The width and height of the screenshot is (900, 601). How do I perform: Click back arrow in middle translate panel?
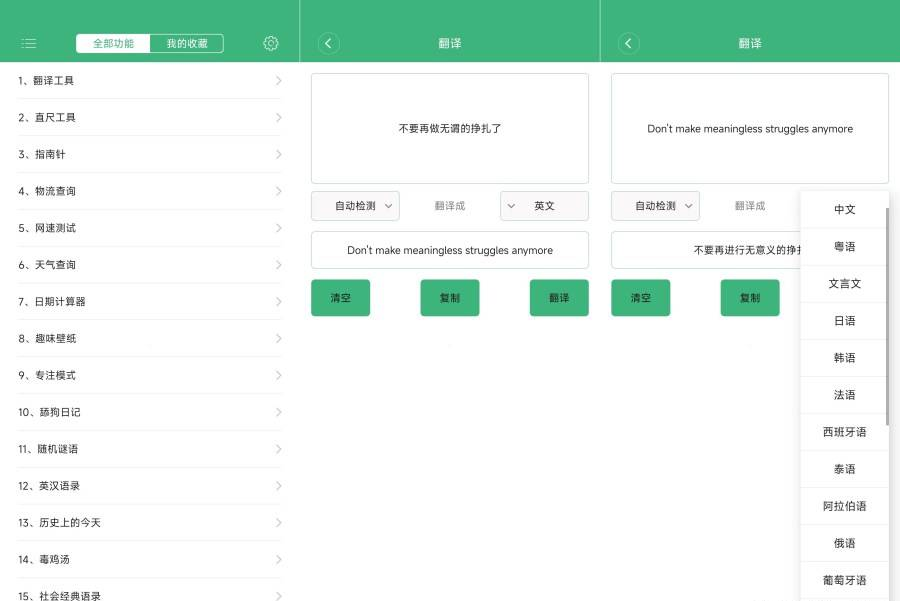click(x=329, y=43)
